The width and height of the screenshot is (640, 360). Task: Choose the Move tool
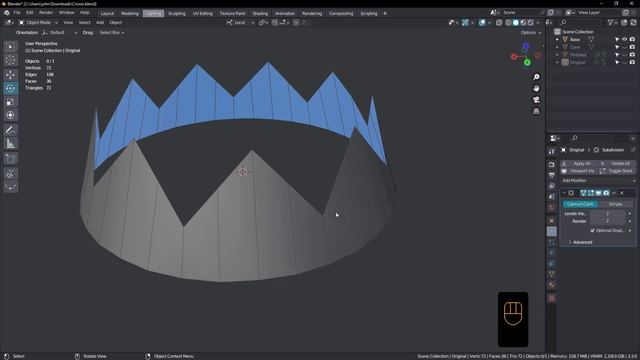11,75
